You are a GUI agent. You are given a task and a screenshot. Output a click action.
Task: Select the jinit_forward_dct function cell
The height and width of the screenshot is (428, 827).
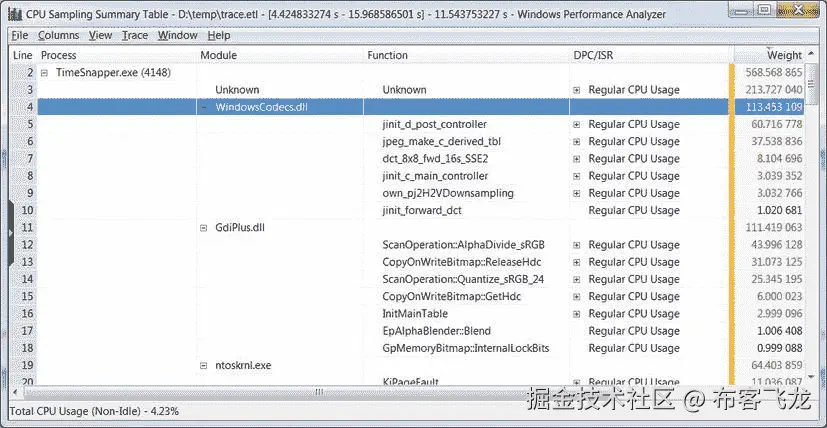422,210
